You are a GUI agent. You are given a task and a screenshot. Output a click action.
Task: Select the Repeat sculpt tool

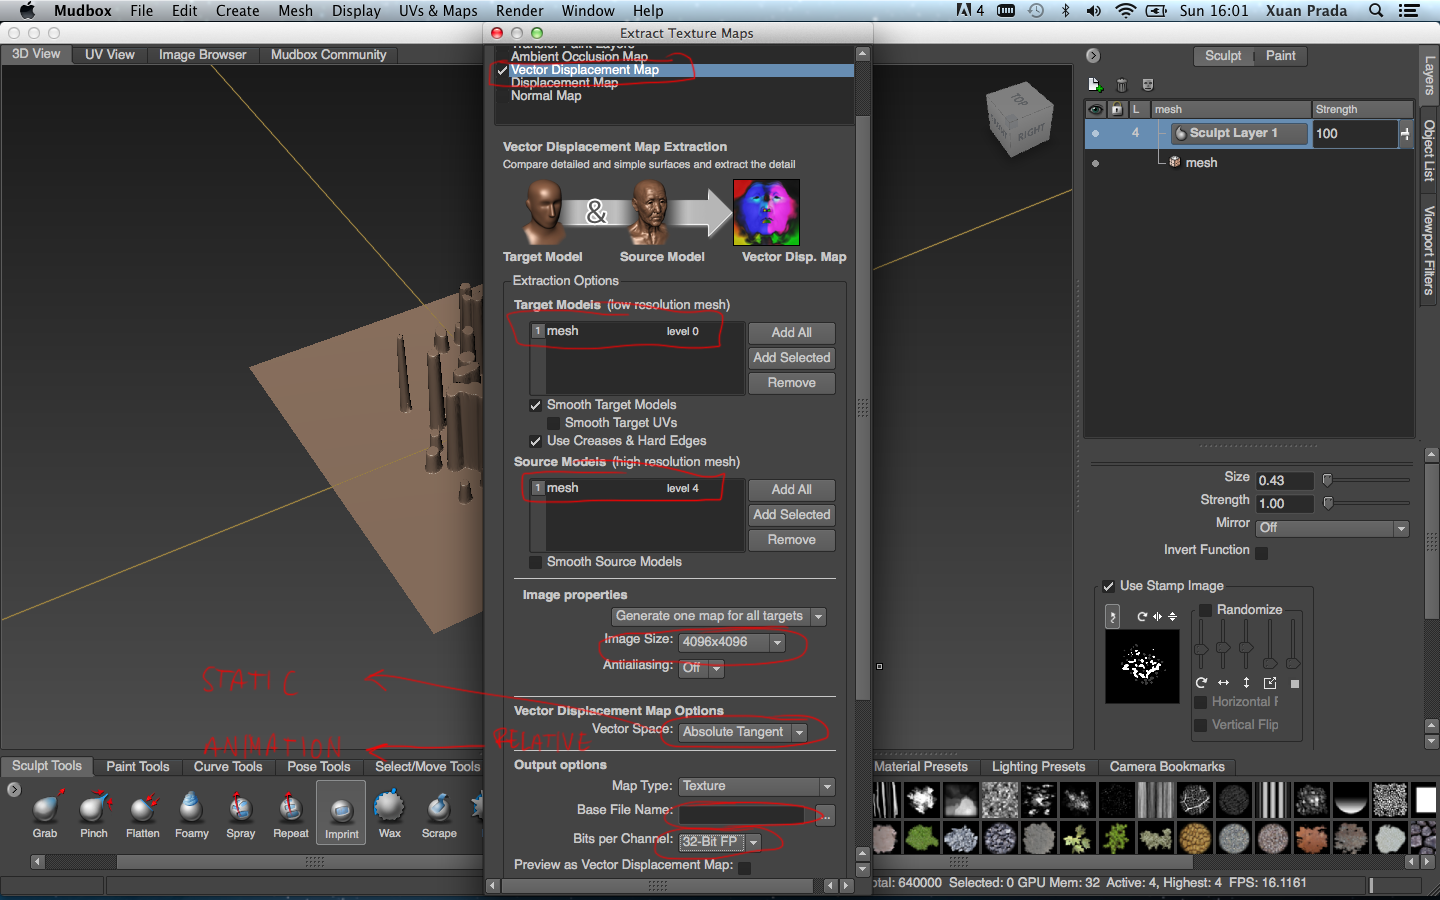pyautogui.click(x=291, y=814)
